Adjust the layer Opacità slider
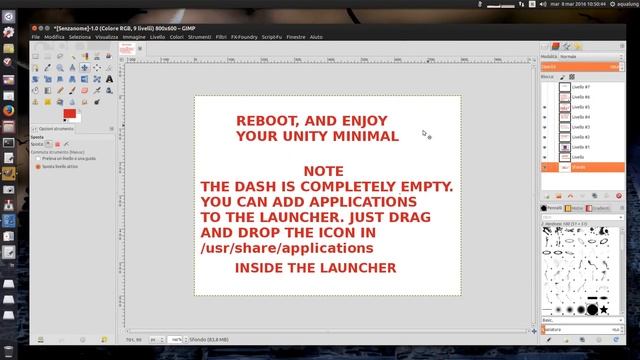Screen dimensions: 640x360 click(580, 67)
